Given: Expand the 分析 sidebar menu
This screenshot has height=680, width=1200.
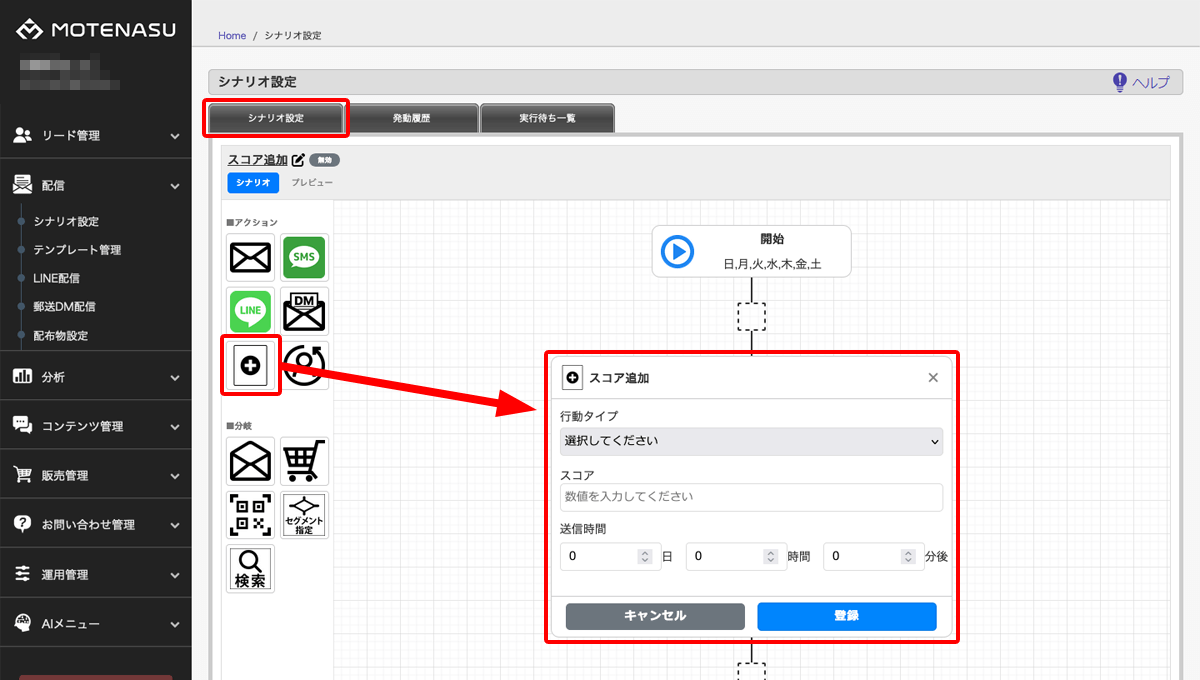Looking at the screenshot, I should tap(95, 377).
